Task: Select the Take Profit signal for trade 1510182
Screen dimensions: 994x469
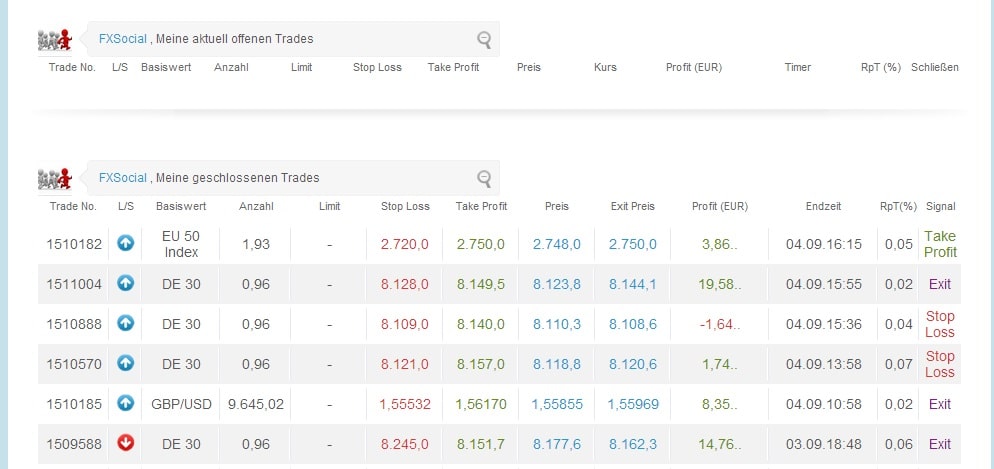Action: (x=939, y=244)
